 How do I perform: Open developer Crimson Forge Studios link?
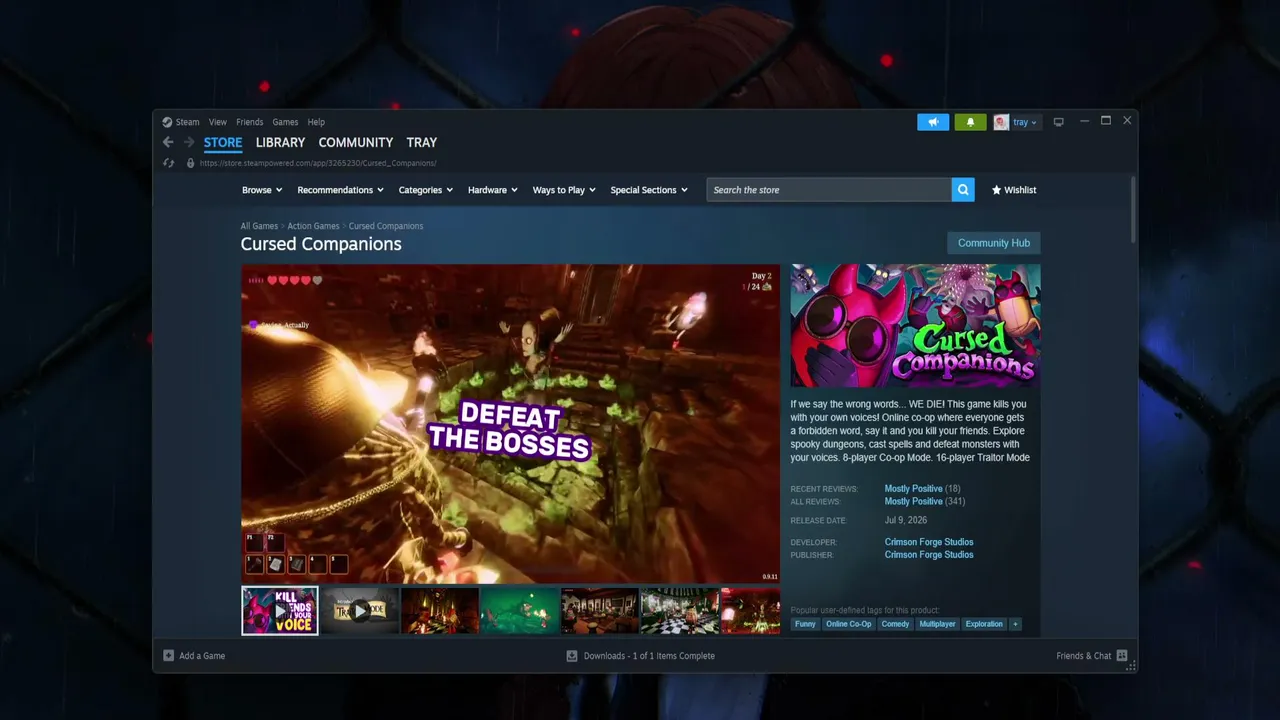[x=929, y=542]
